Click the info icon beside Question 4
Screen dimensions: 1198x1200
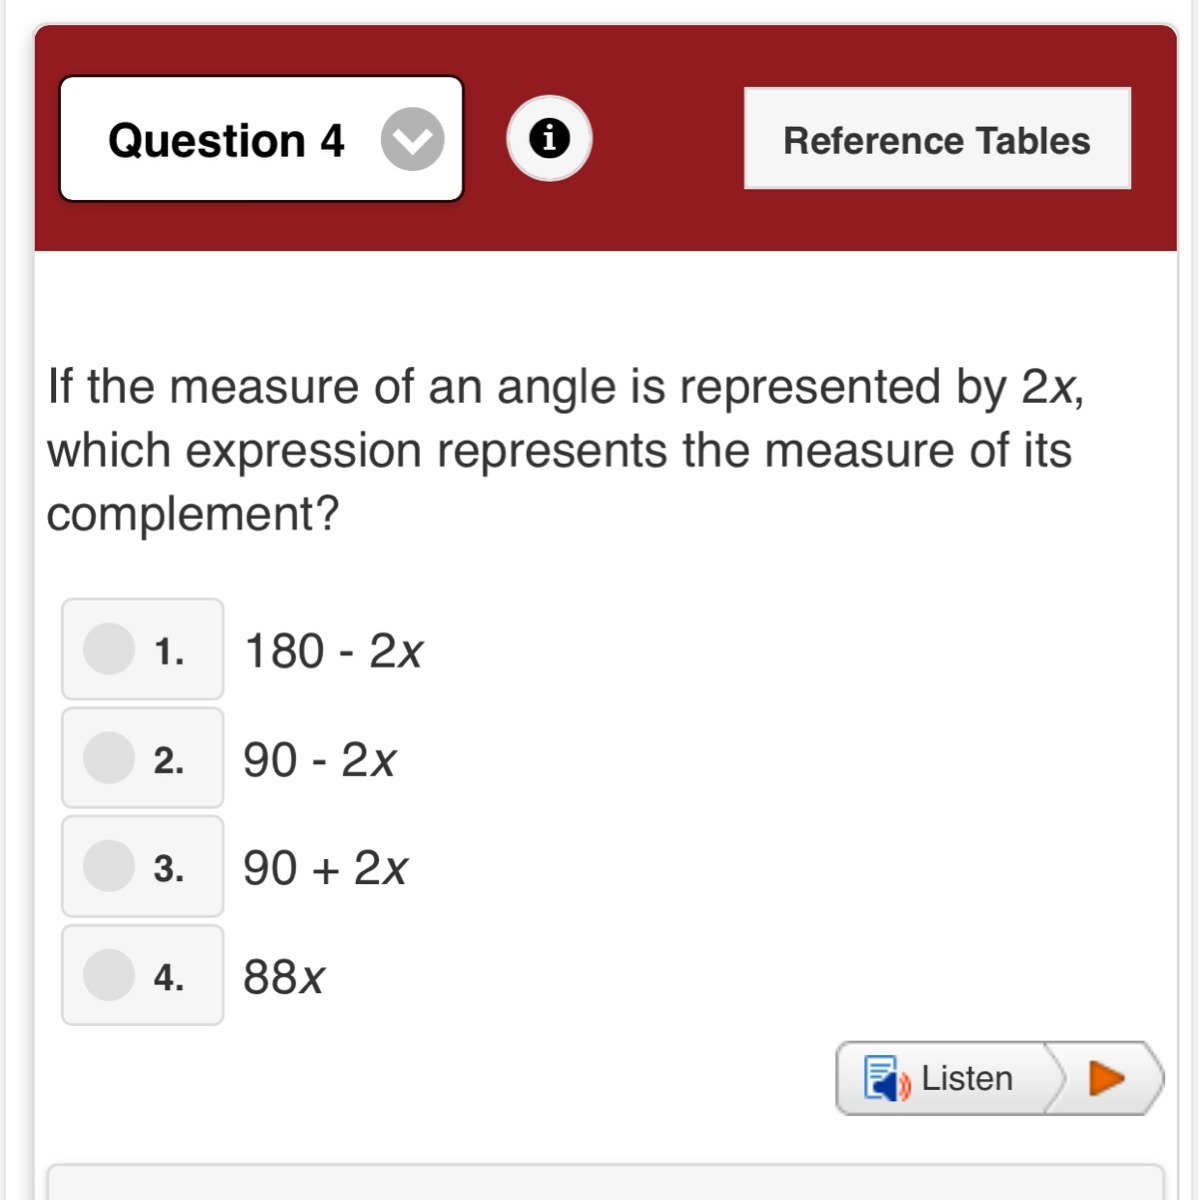(548, 138)
